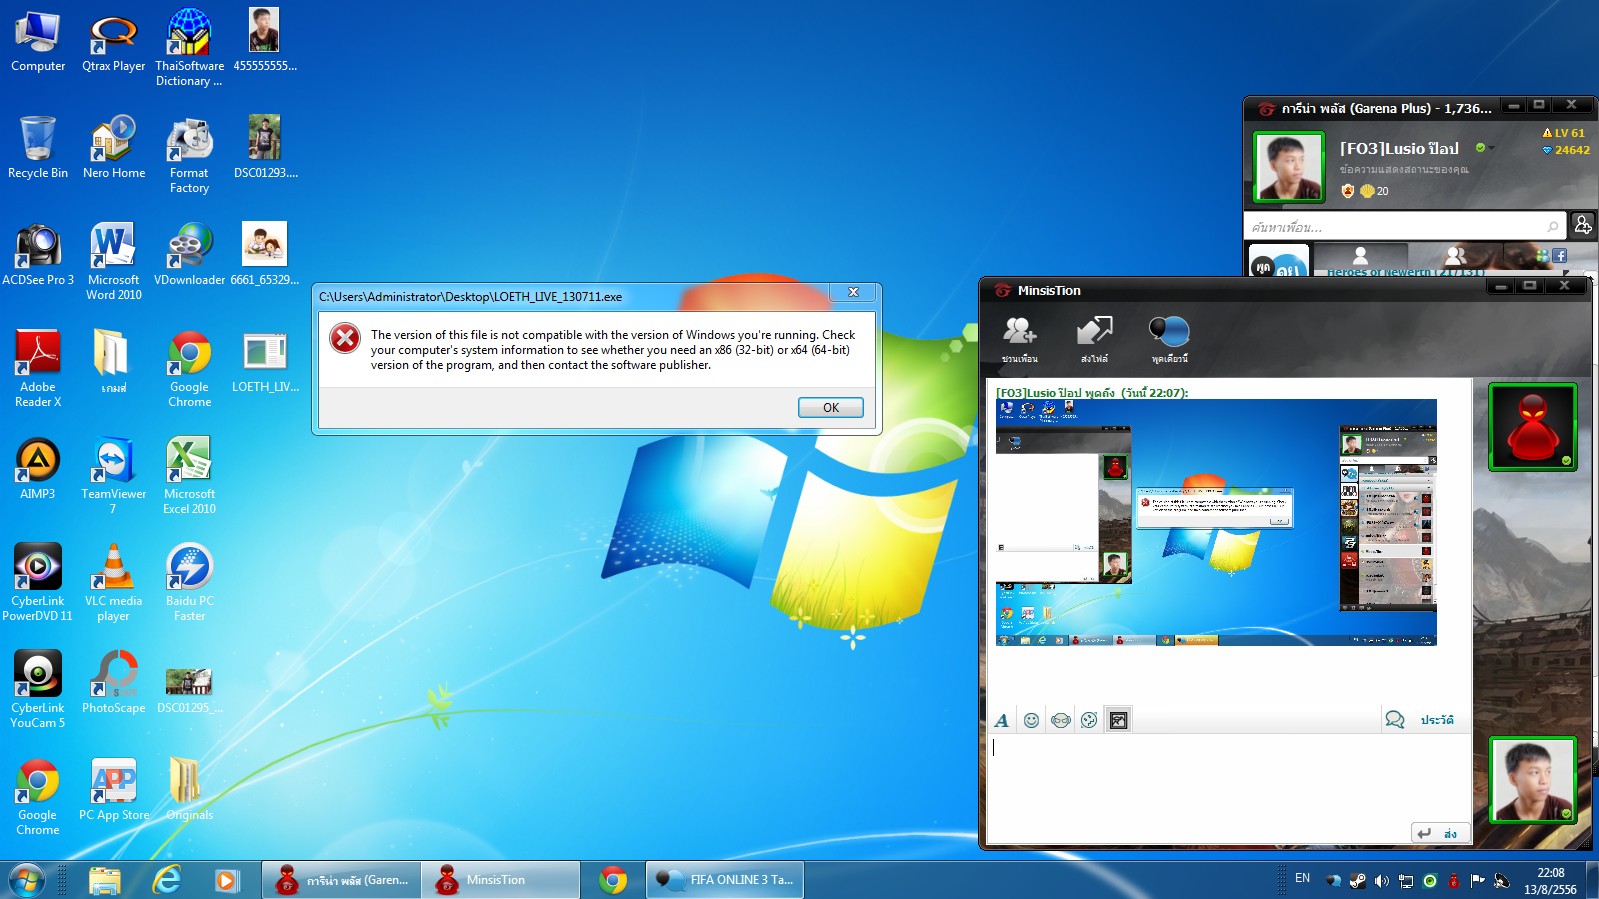Launch AIMP3 shortcut
1599x899 pixels.
point(38,469)
